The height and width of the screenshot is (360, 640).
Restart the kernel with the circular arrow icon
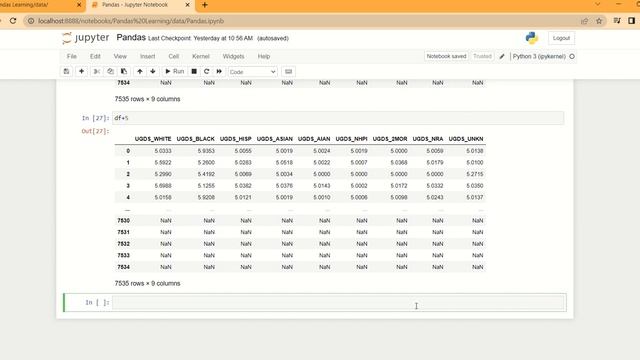[x=207, y=71]
